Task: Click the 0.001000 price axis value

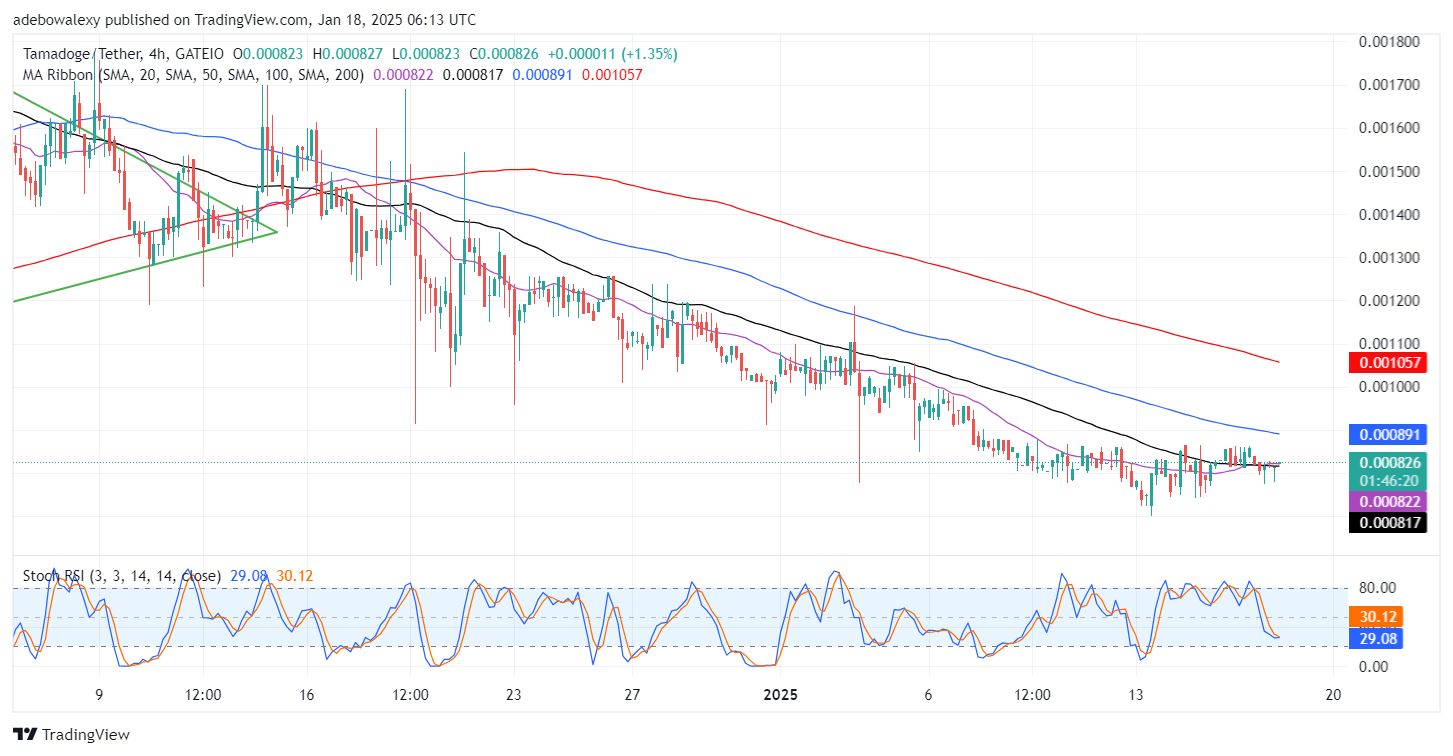Action: pyautogui.click(x=1389, y=386)
